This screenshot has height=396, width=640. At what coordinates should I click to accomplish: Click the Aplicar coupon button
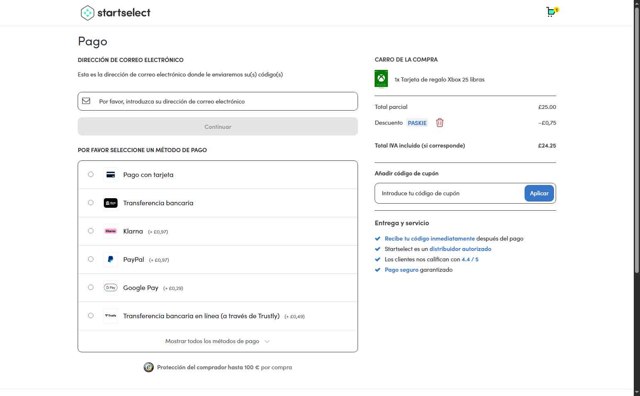pos(539,193)
